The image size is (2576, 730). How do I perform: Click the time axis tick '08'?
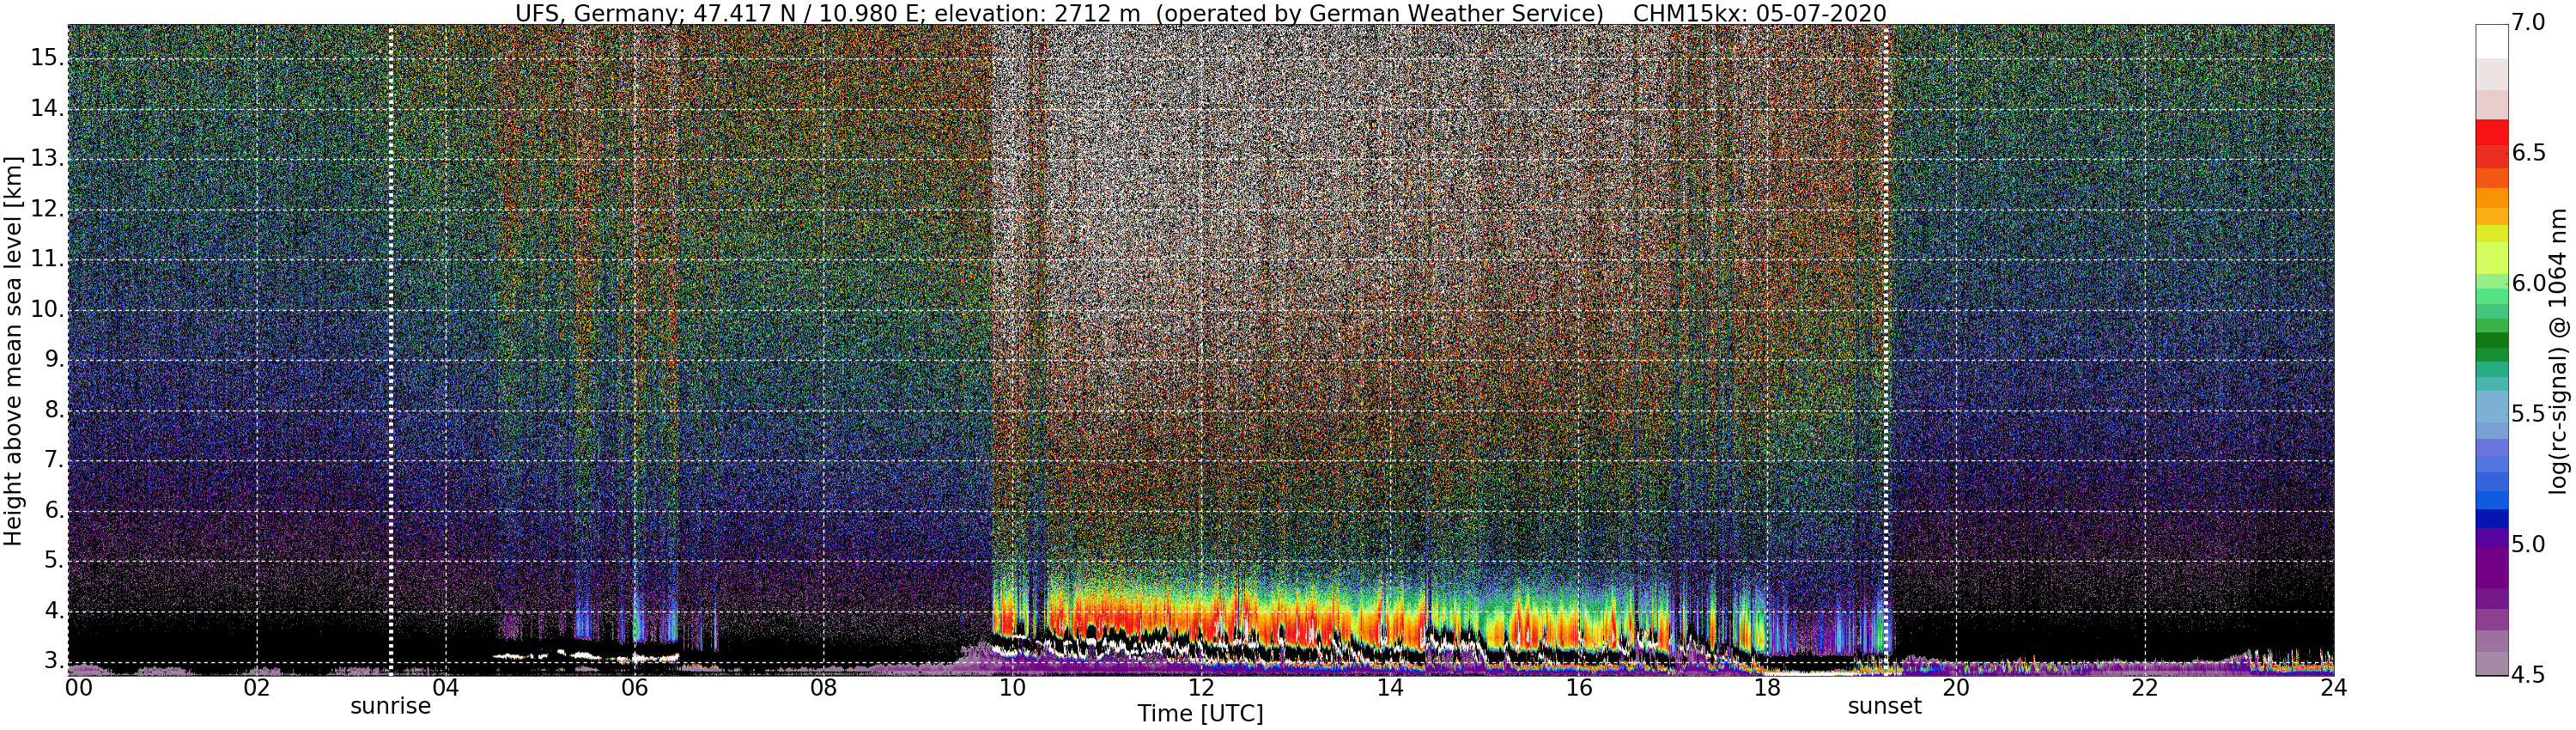(x=823, y=688)
